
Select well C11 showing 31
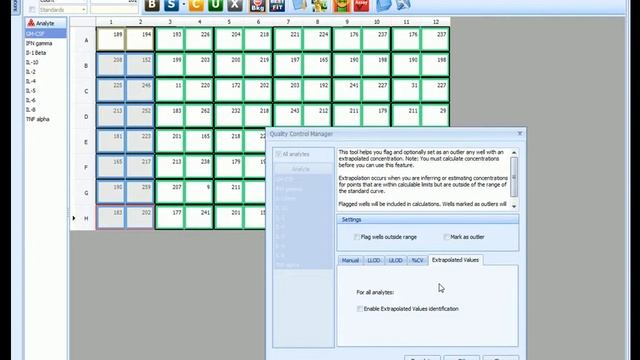406,91
